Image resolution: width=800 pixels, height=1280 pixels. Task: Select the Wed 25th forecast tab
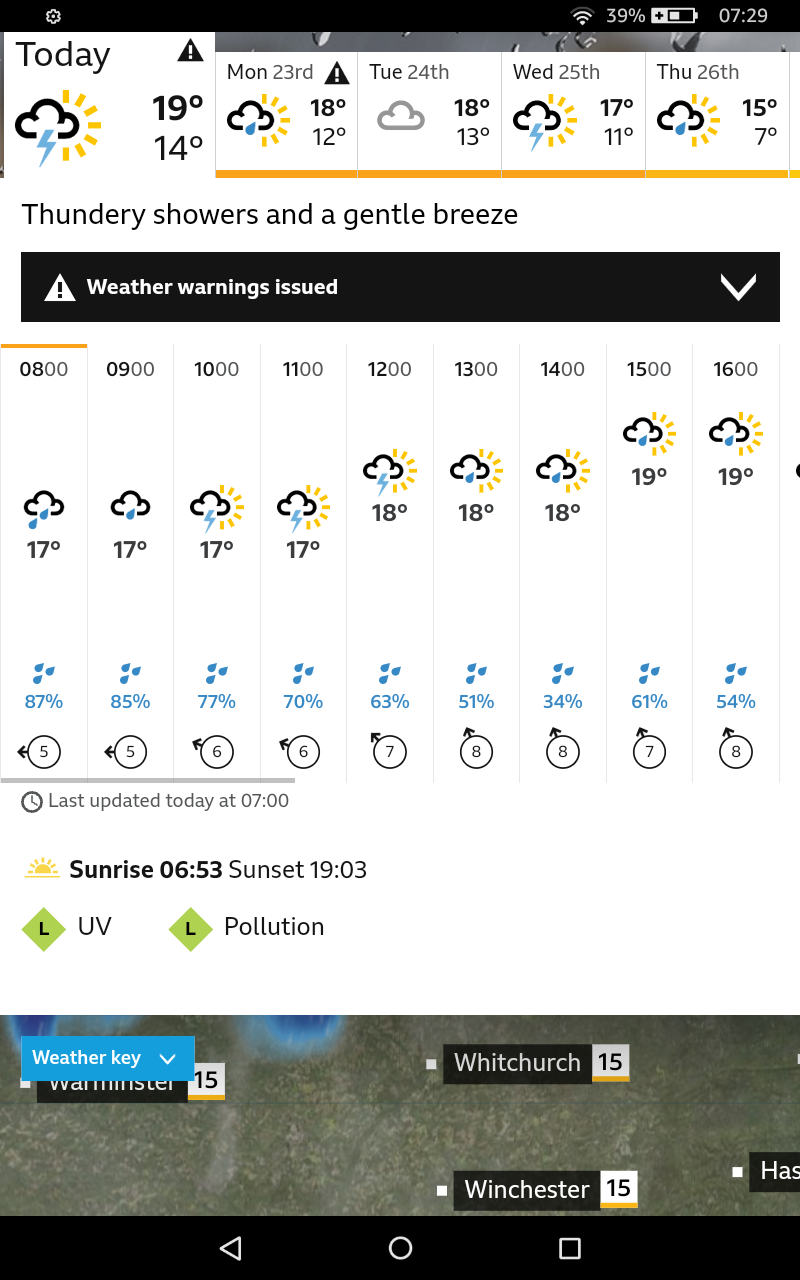click(573, 112)
